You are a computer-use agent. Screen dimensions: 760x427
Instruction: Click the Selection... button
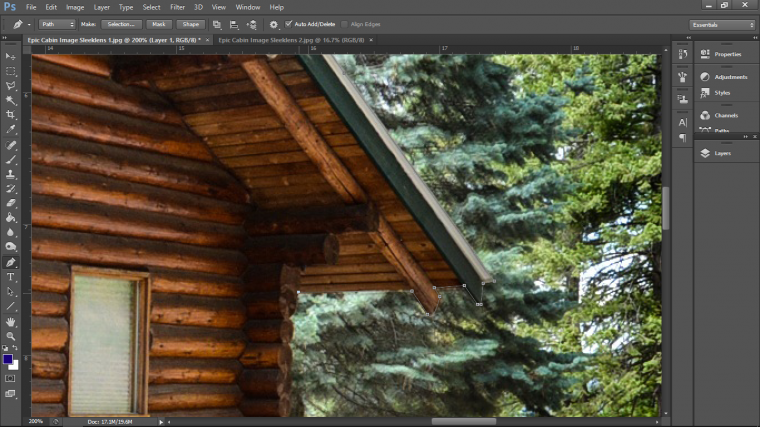(121, 24)
